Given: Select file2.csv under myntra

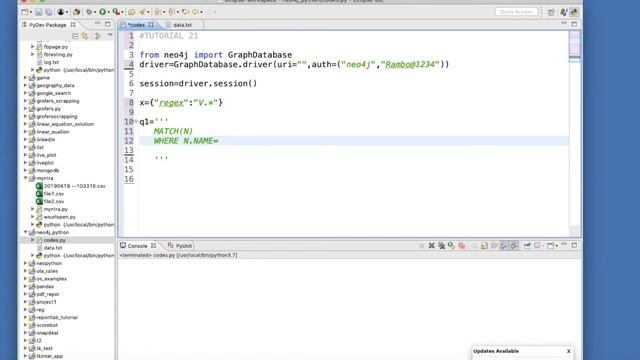Looking at the screenshot, I should coord(53,201).
